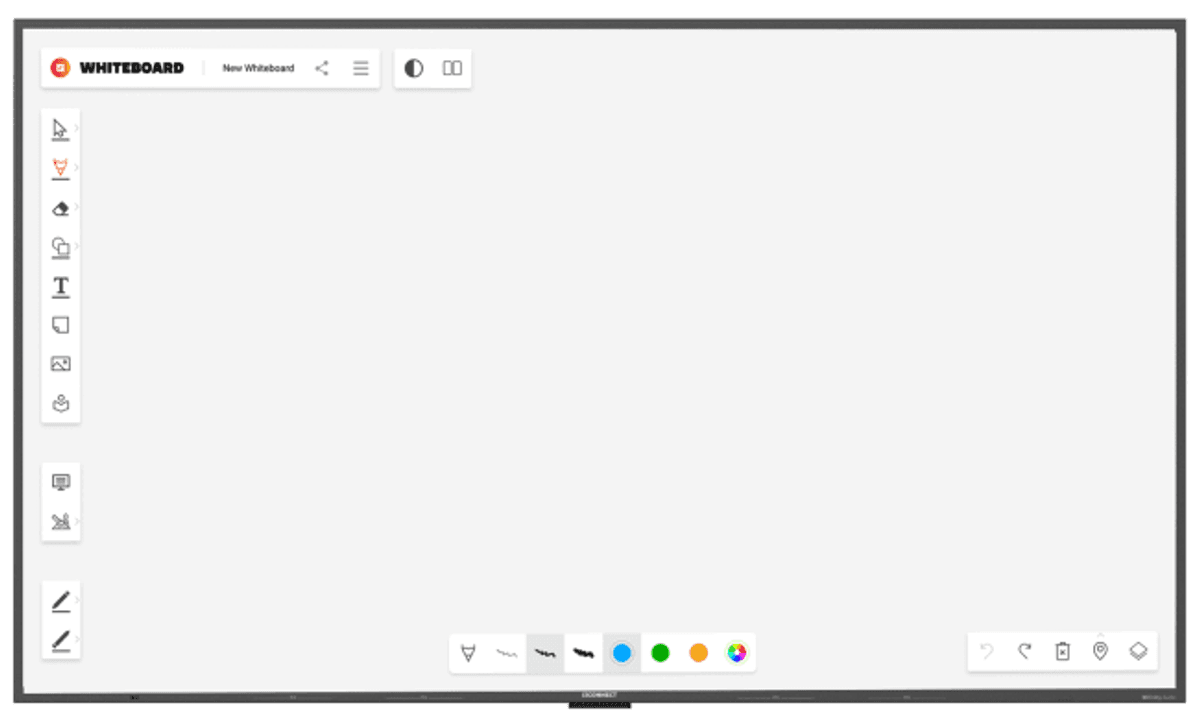1200x725 pixels.
Task: Select the orange pen drawing tool
Action: click(60, 168)
